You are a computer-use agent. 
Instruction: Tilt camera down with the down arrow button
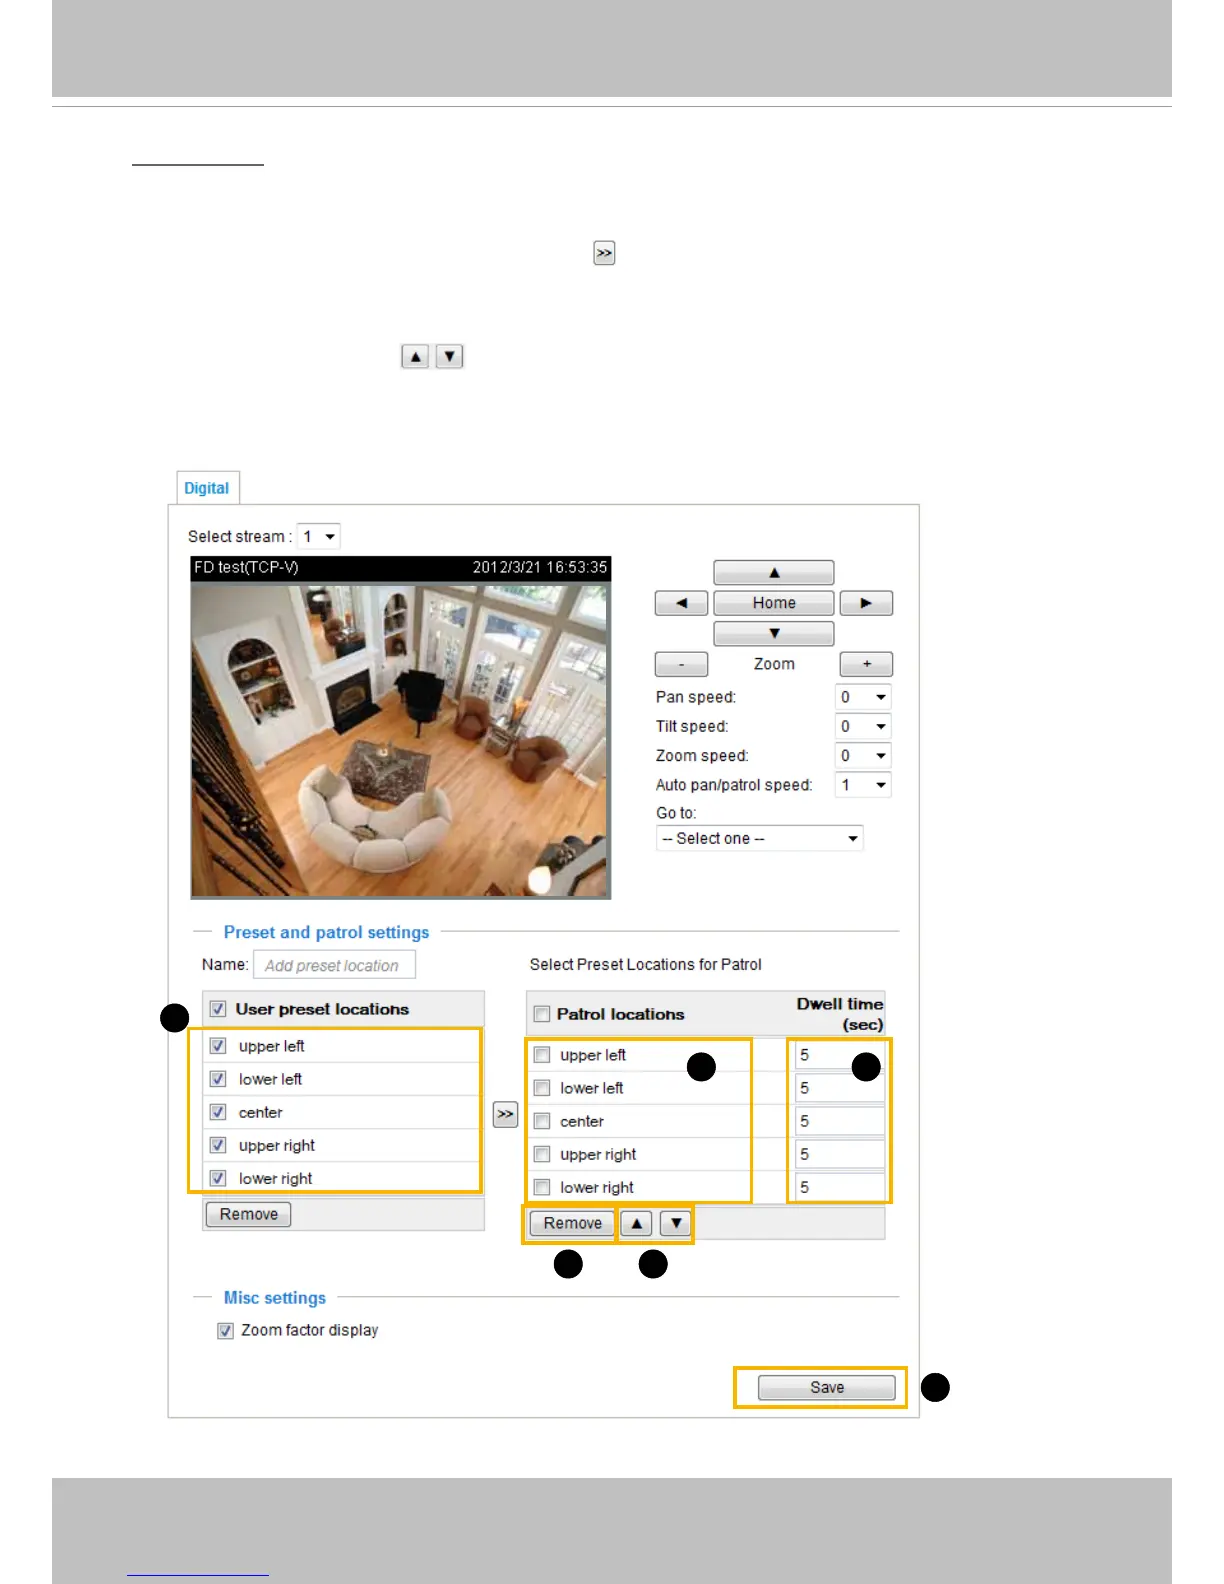[773, 633]
